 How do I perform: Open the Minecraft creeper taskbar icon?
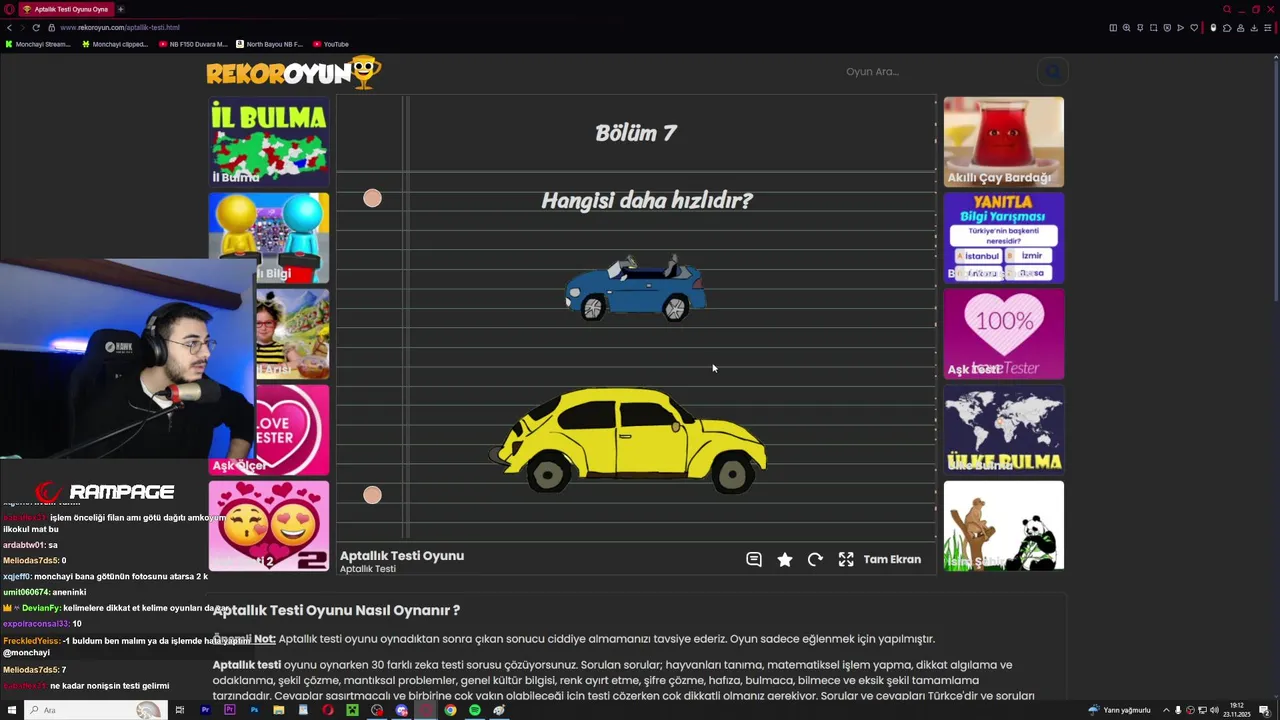(x=352, y=710)
